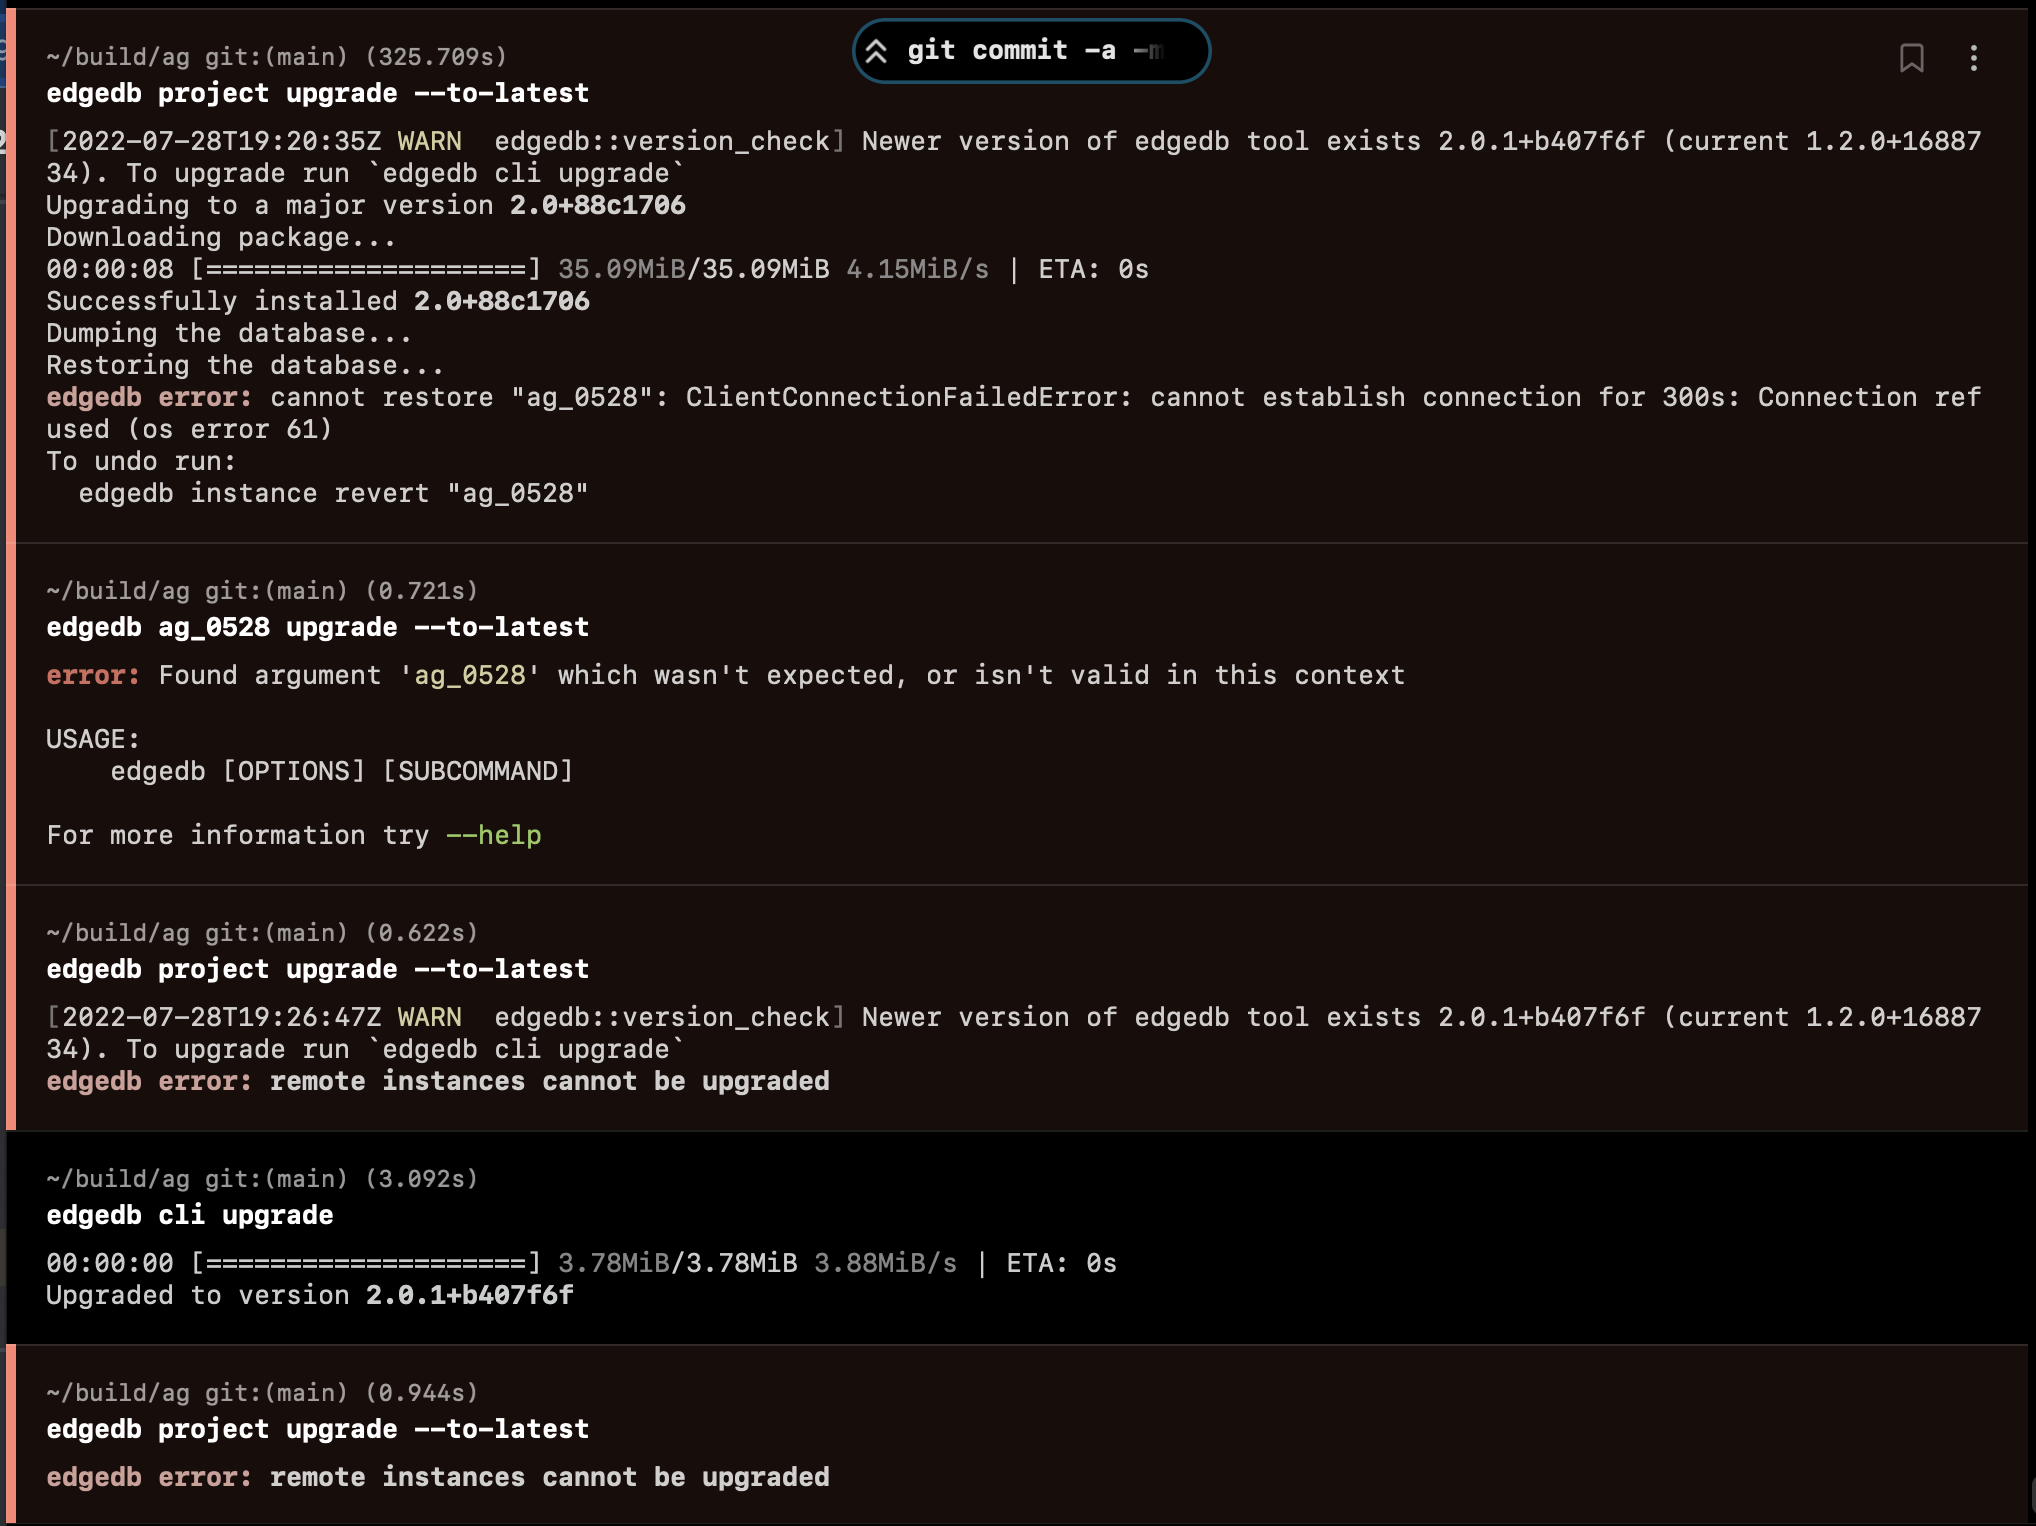Click the double chevron up icon
The image size is (2036, 1526).
(x=877, y=51)
